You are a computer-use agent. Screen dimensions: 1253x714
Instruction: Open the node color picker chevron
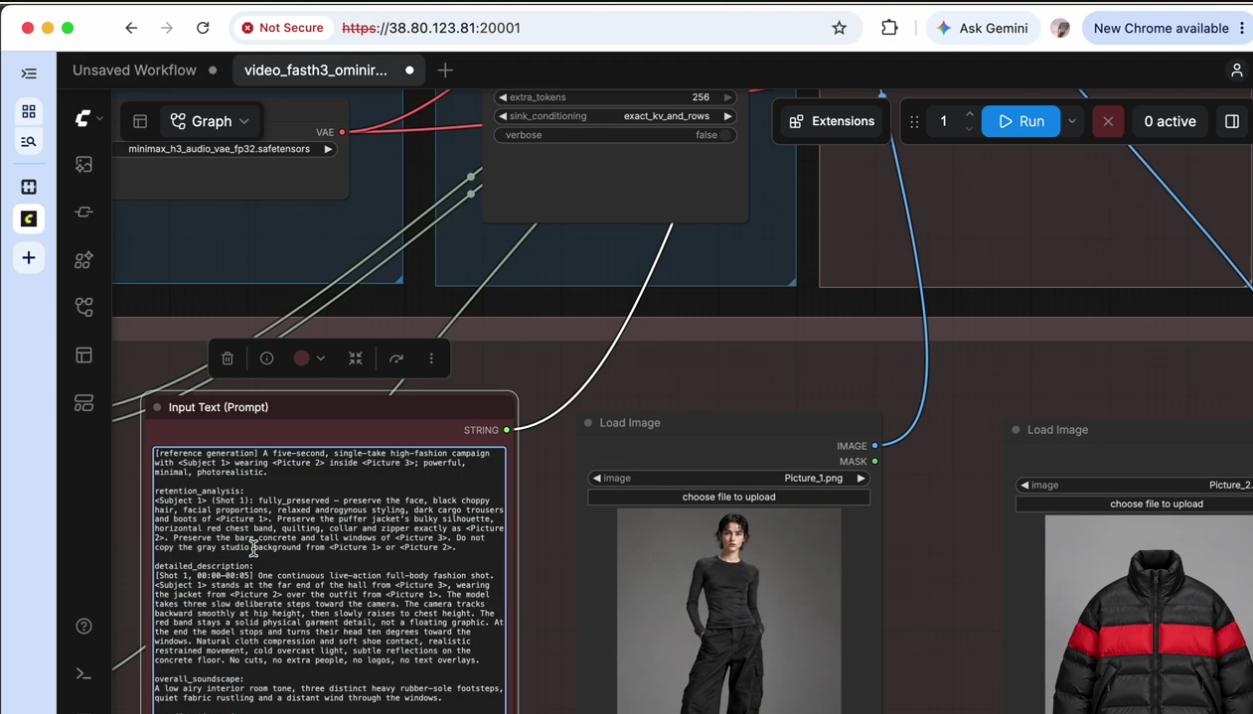(x=321, y=358)
